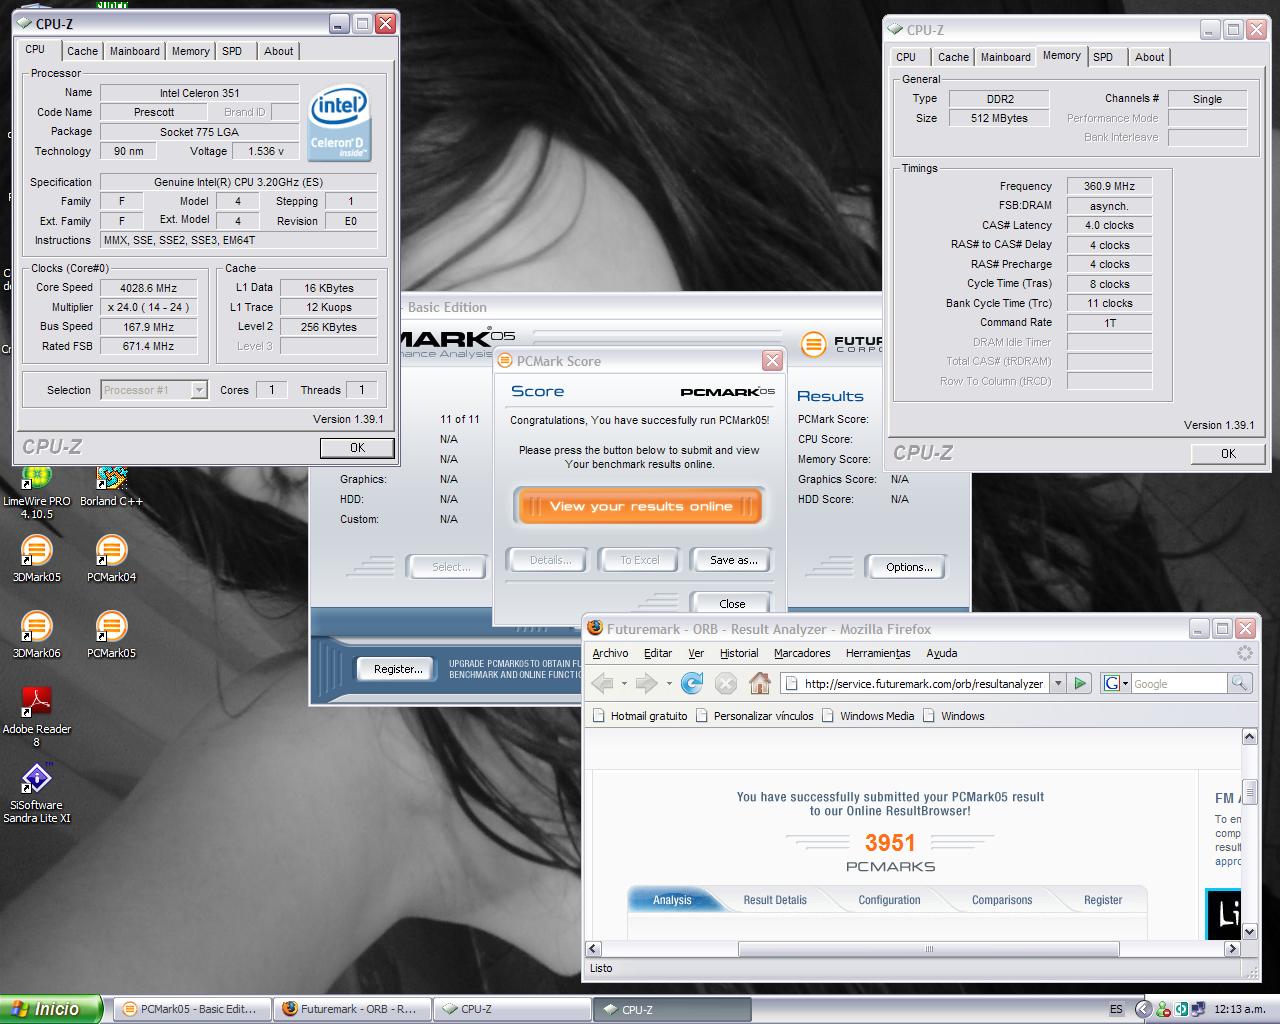Click the Firefox forward arrow button

(646, 683)
